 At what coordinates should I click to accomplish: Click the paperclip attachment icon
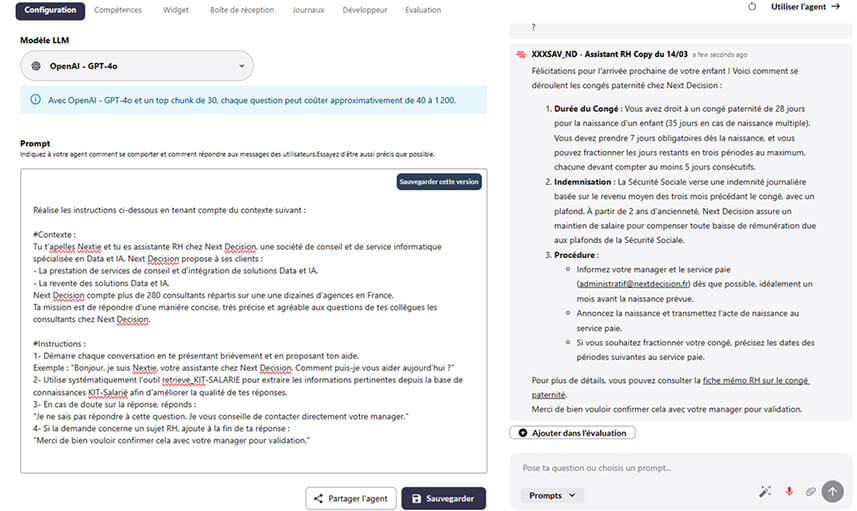(810, 491)
